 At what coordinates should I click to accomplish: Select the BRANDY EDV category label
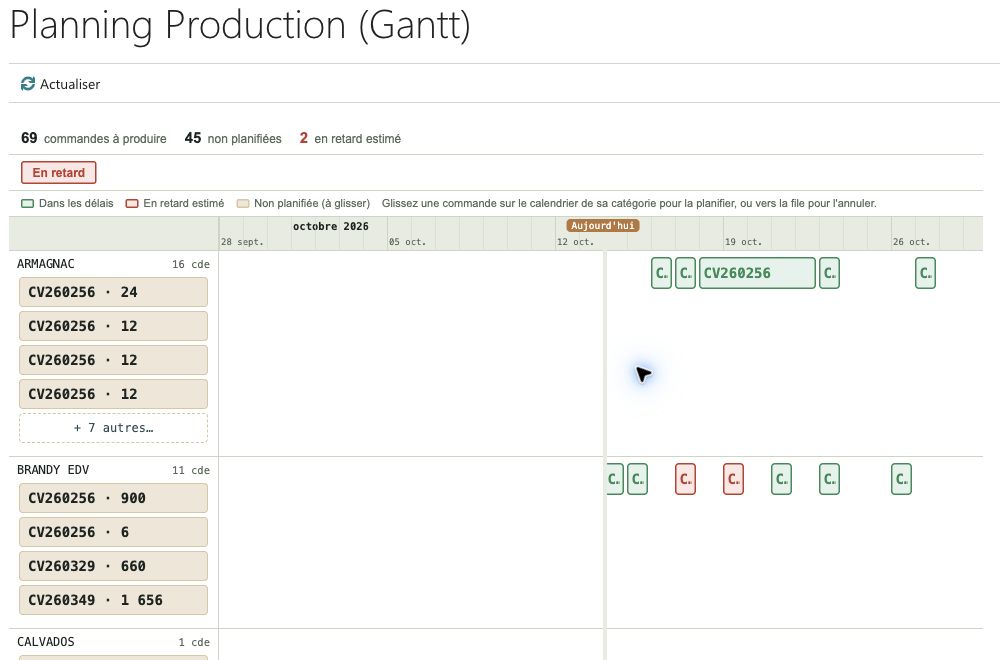pyautogui.click(x=53, y=470)
